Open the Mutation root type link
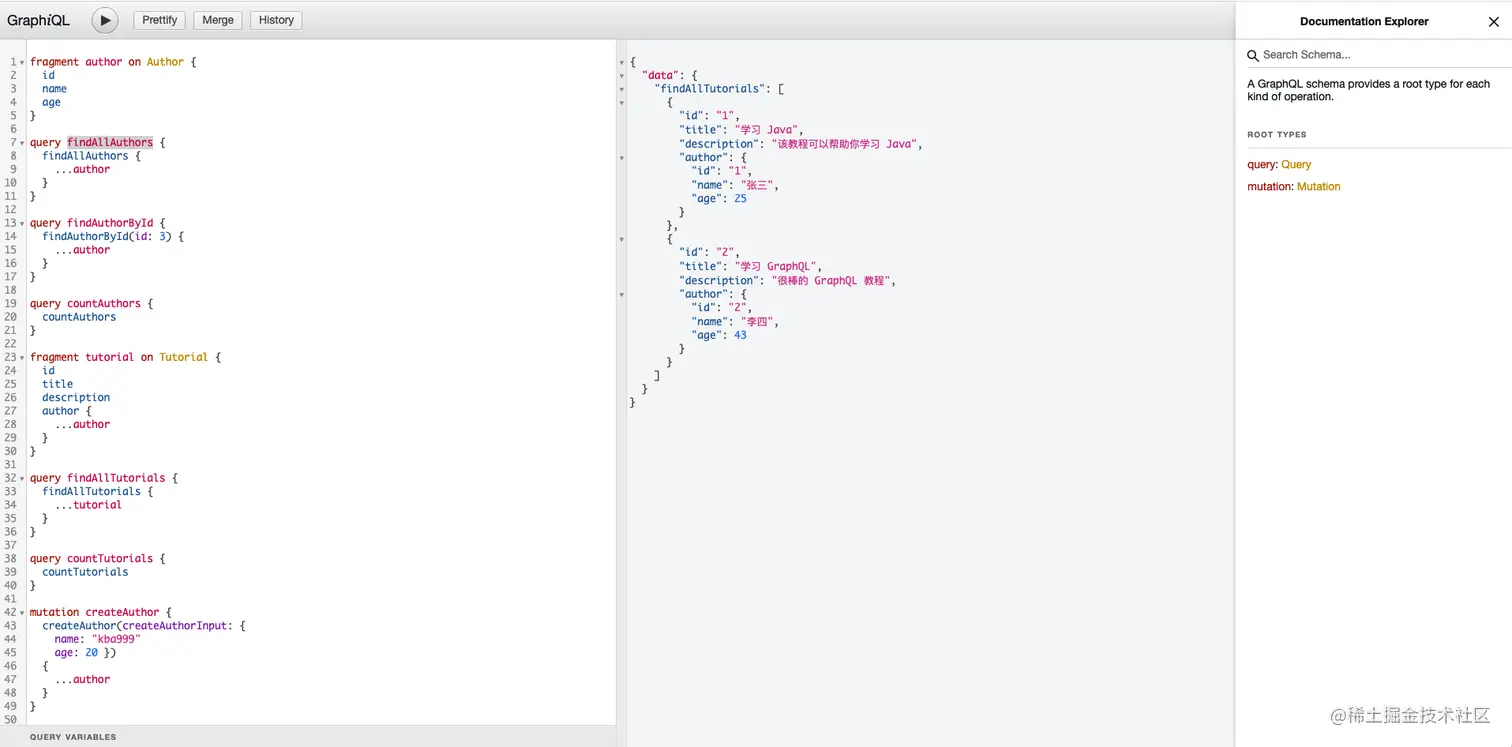 click(x=1318, y=186)
